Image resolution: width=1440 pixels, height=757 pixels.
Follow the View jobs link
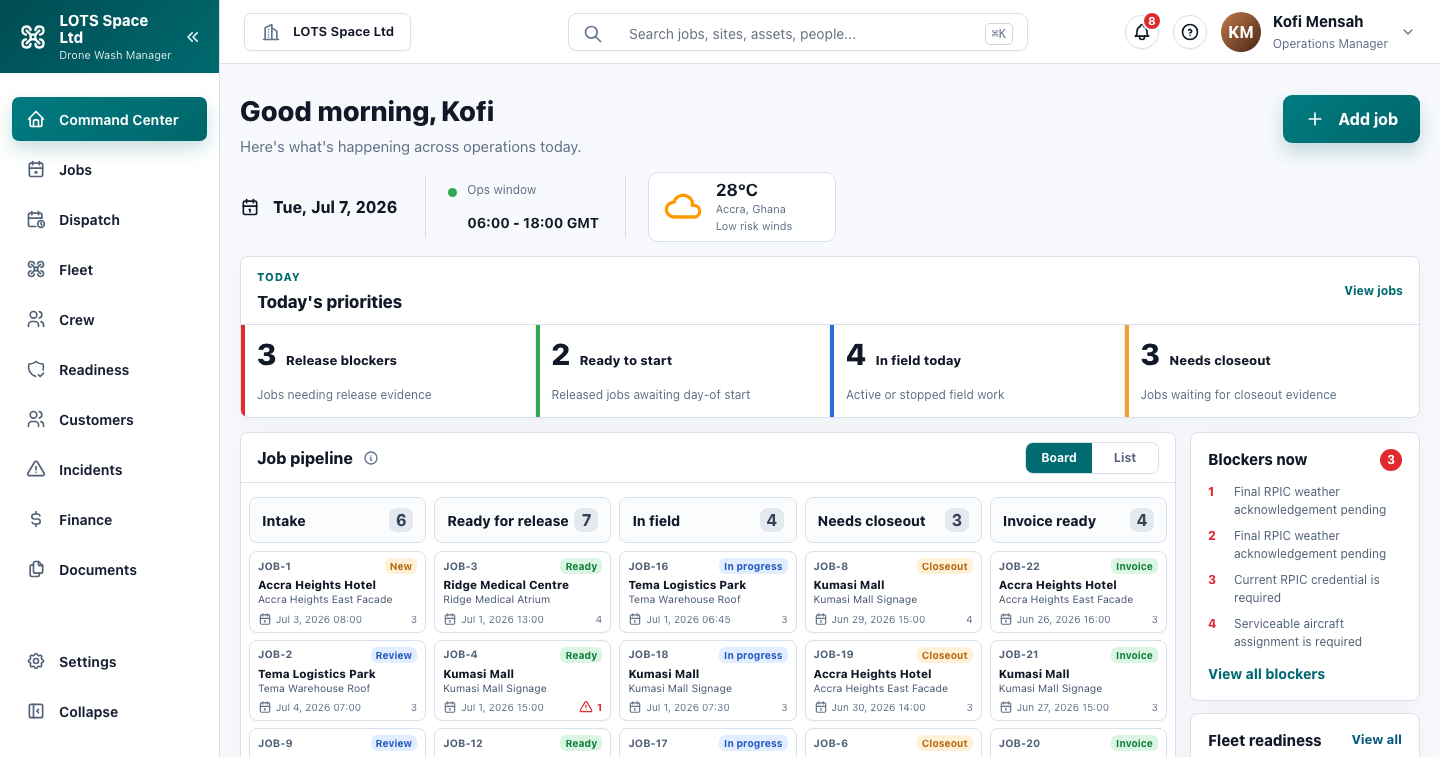coord(1373,291)
